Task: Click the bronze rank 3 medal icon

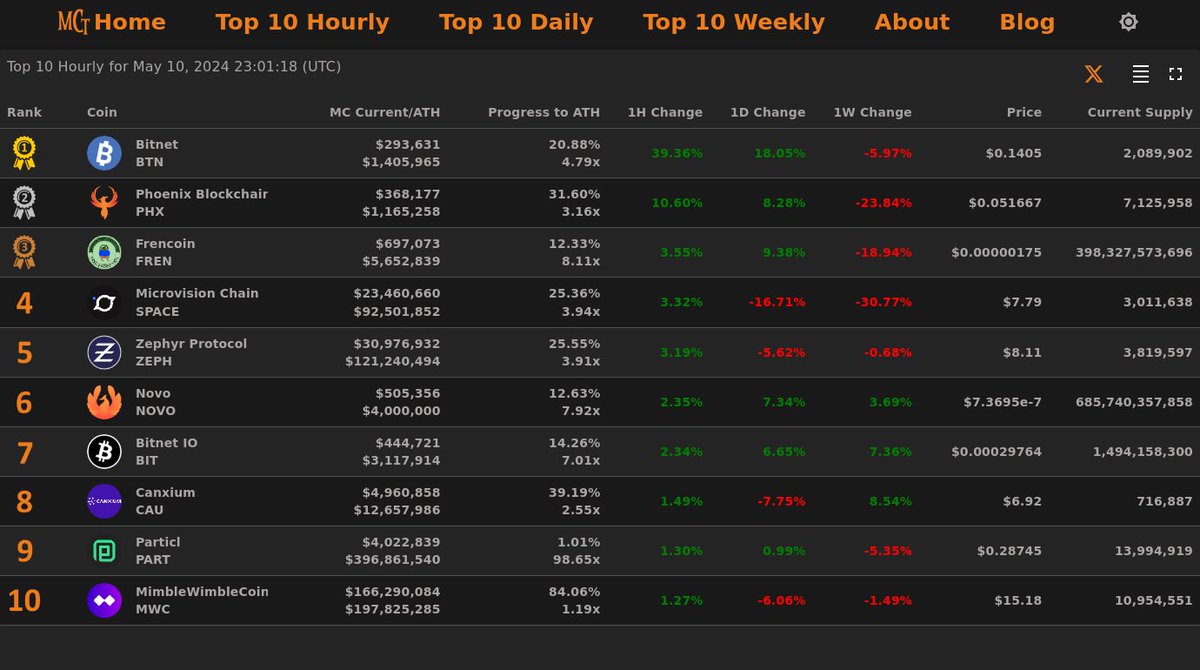Action: pos(24,252)
